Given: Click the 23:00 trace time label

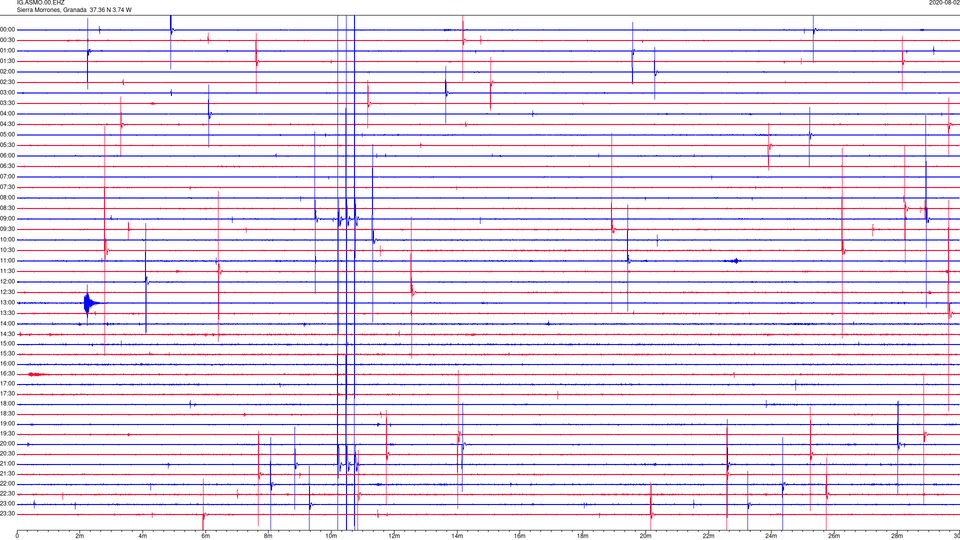Looking at the screenshot, I should [8, 504].
